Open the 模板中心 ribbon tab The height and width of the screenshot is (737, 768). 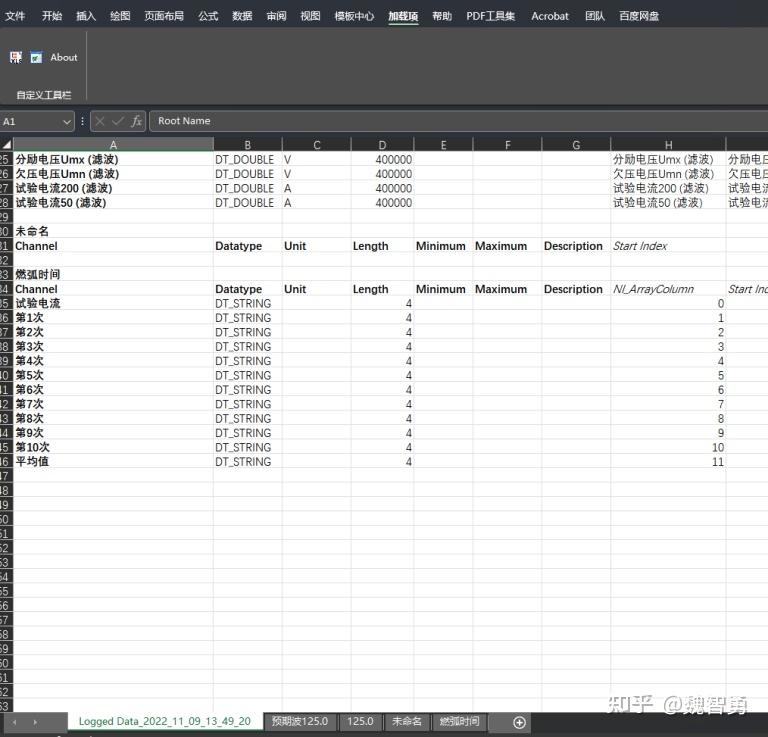(x=354, y=16)
